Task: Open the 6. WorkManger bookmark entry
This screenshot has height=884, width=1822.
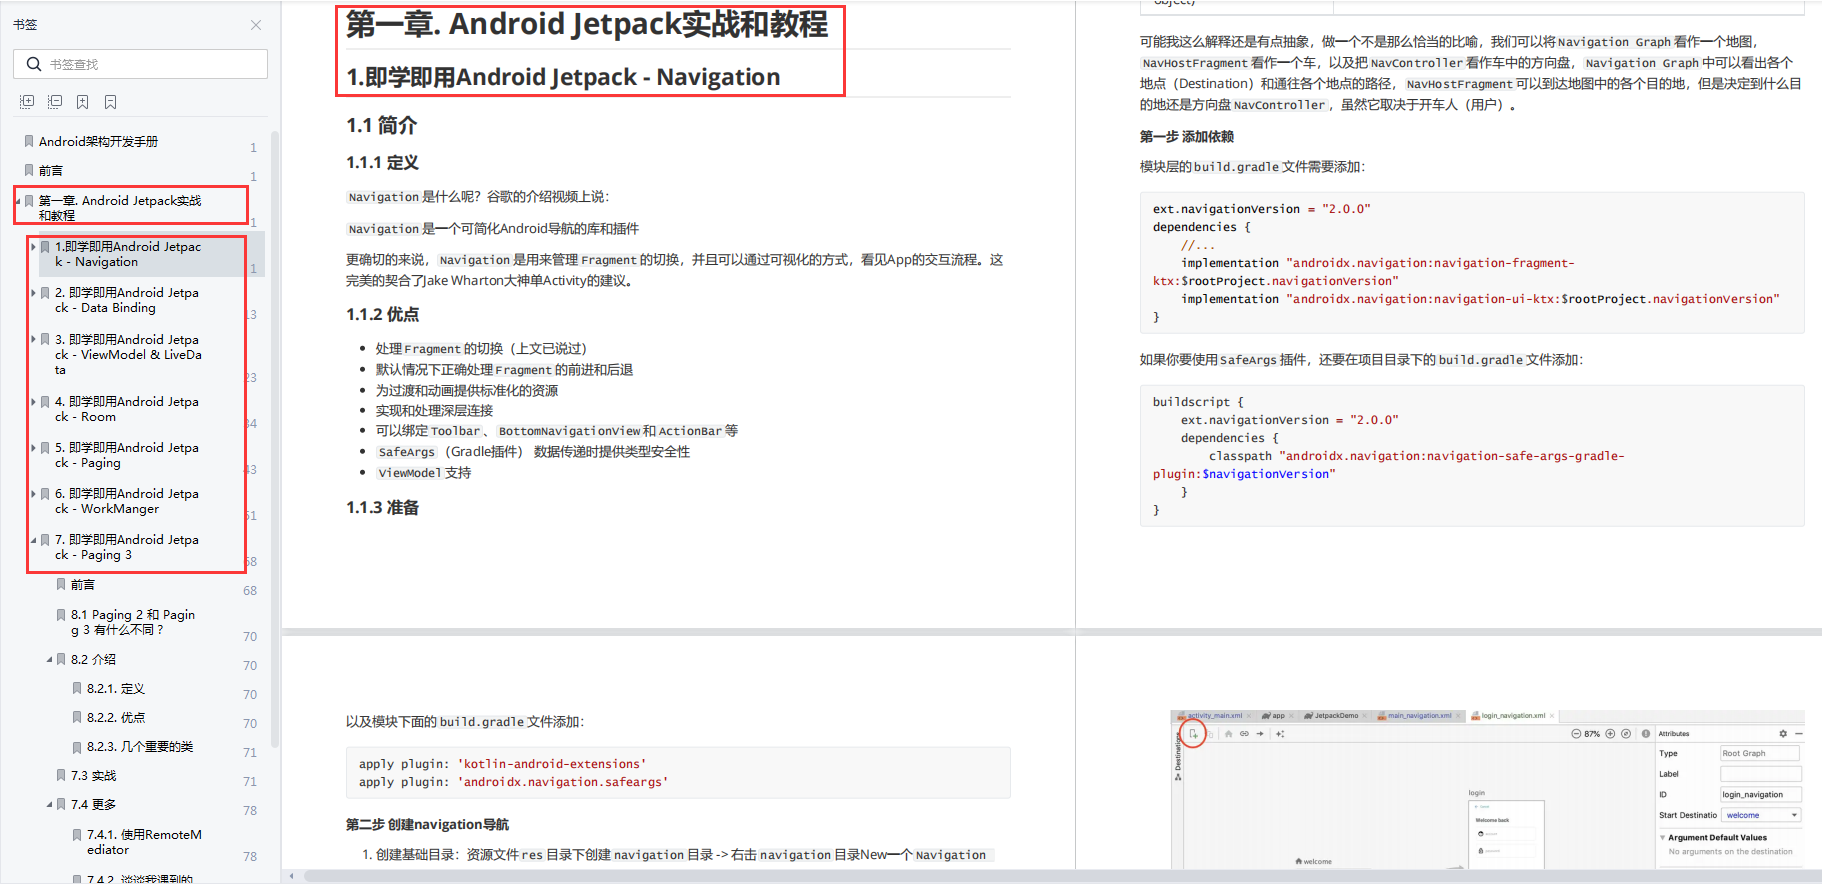Action: (x=127, y=501)
